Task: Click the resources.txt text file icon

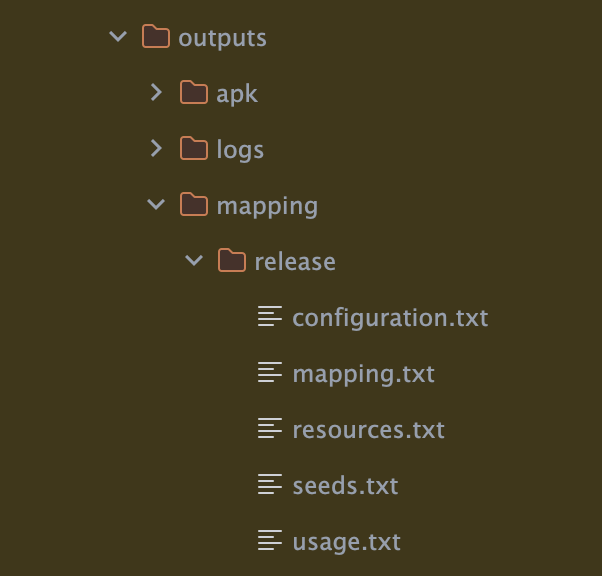Action: [270, 429]
